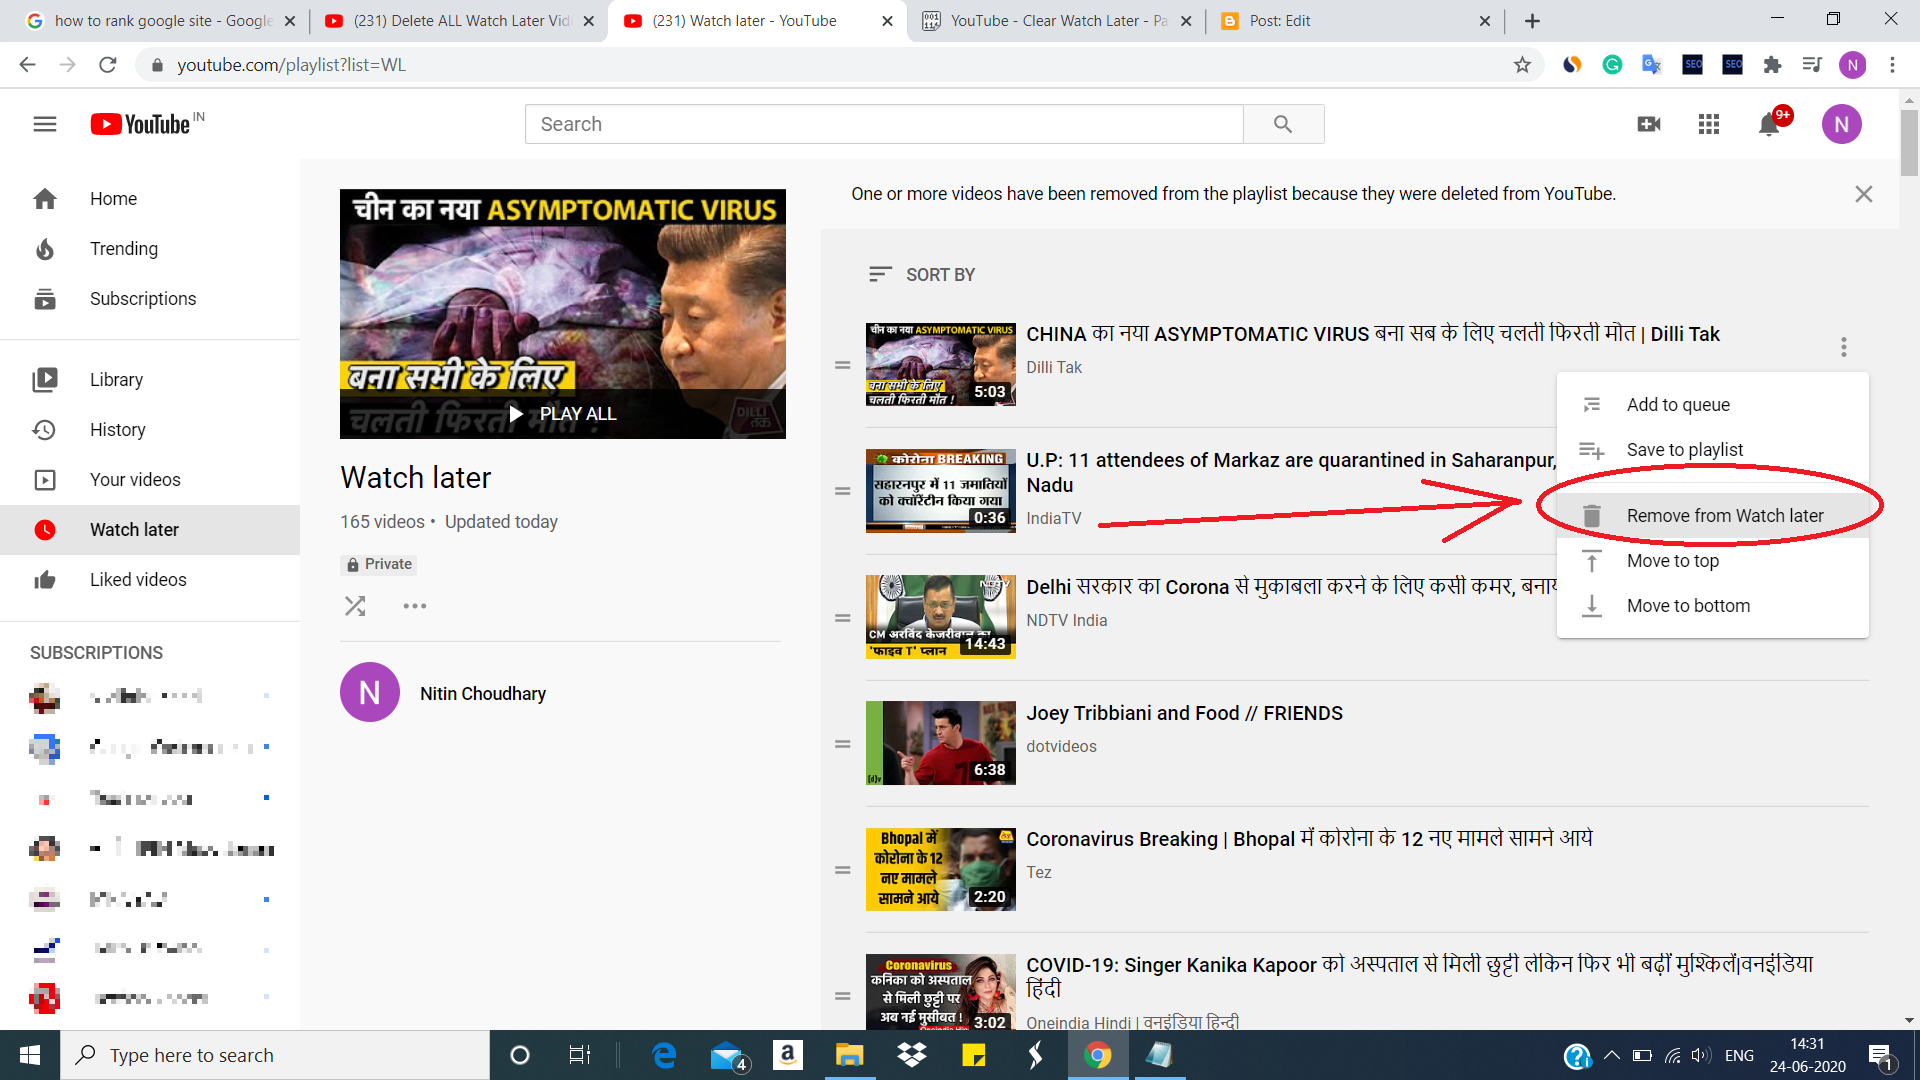The width and height of the screenshot is (1920, 1080).
Task: Switch to Post: Edit tab
Action: 1355,21
